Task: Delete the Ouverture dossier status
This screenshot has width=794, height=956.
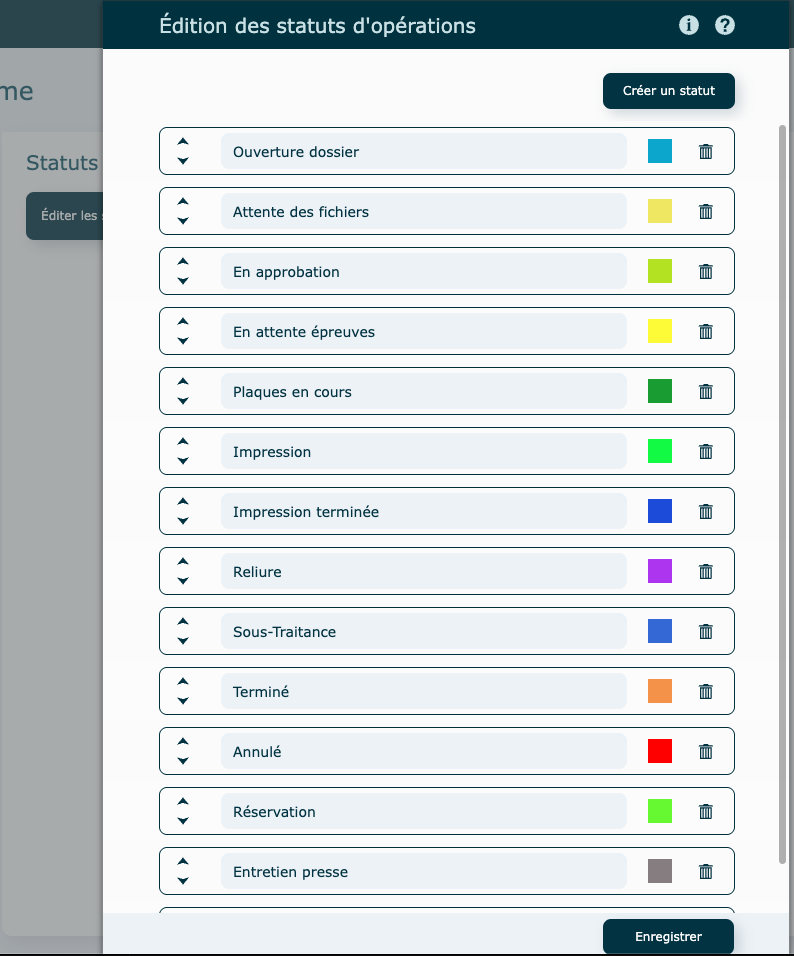Action: click(706, 152)
